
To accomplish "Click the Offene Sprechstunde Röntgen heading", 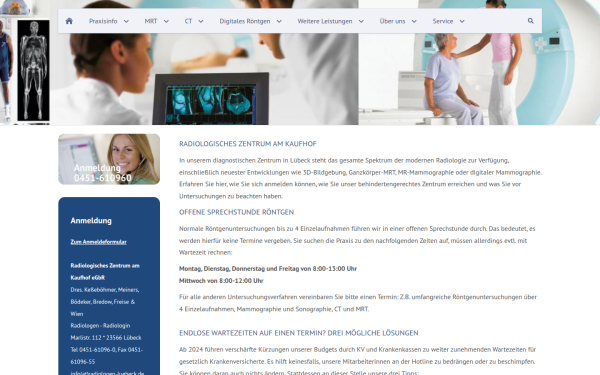I will tap(236, 212).
